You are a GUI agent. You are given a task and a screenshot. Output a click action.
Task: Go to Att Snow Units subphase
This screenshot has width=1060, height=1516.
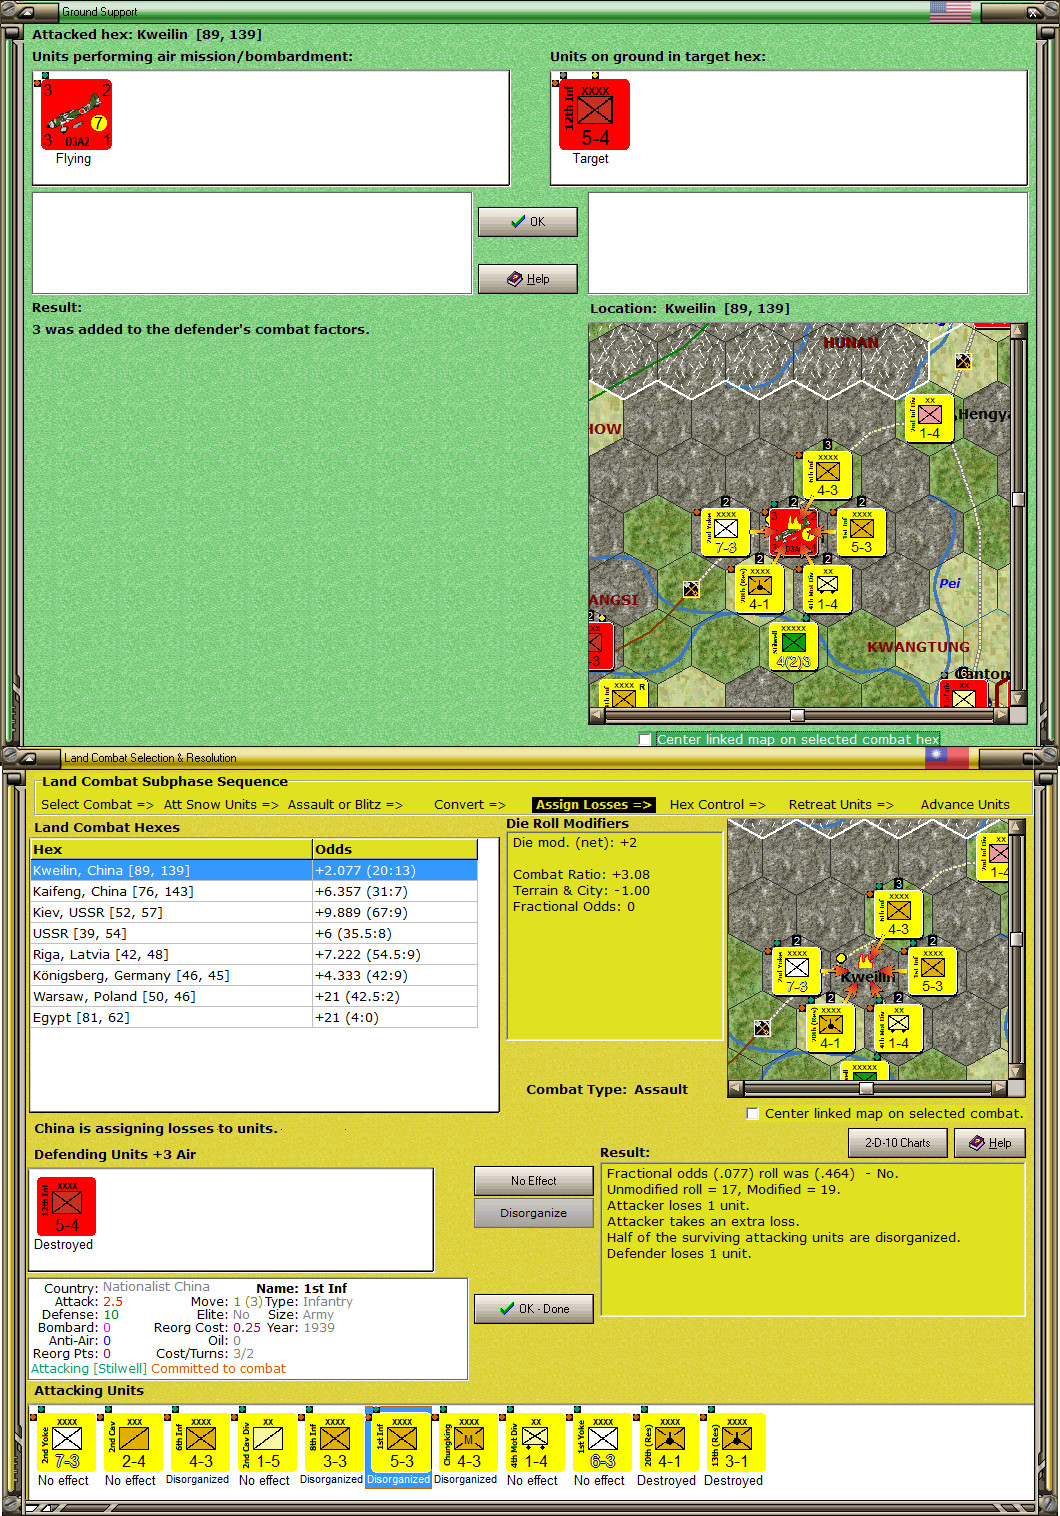coord(221,804)
